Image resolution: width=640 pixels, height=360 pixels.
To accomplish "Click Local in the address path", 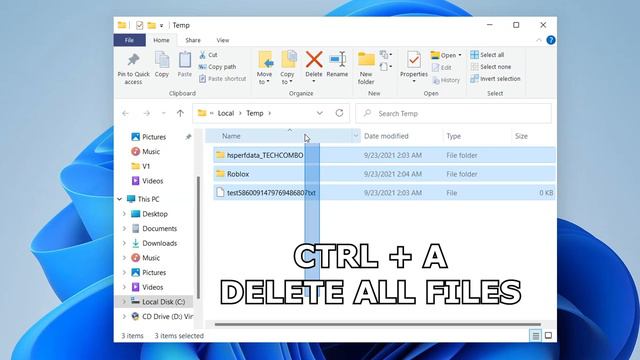I will pyautogui.click(x=226, y=113).
